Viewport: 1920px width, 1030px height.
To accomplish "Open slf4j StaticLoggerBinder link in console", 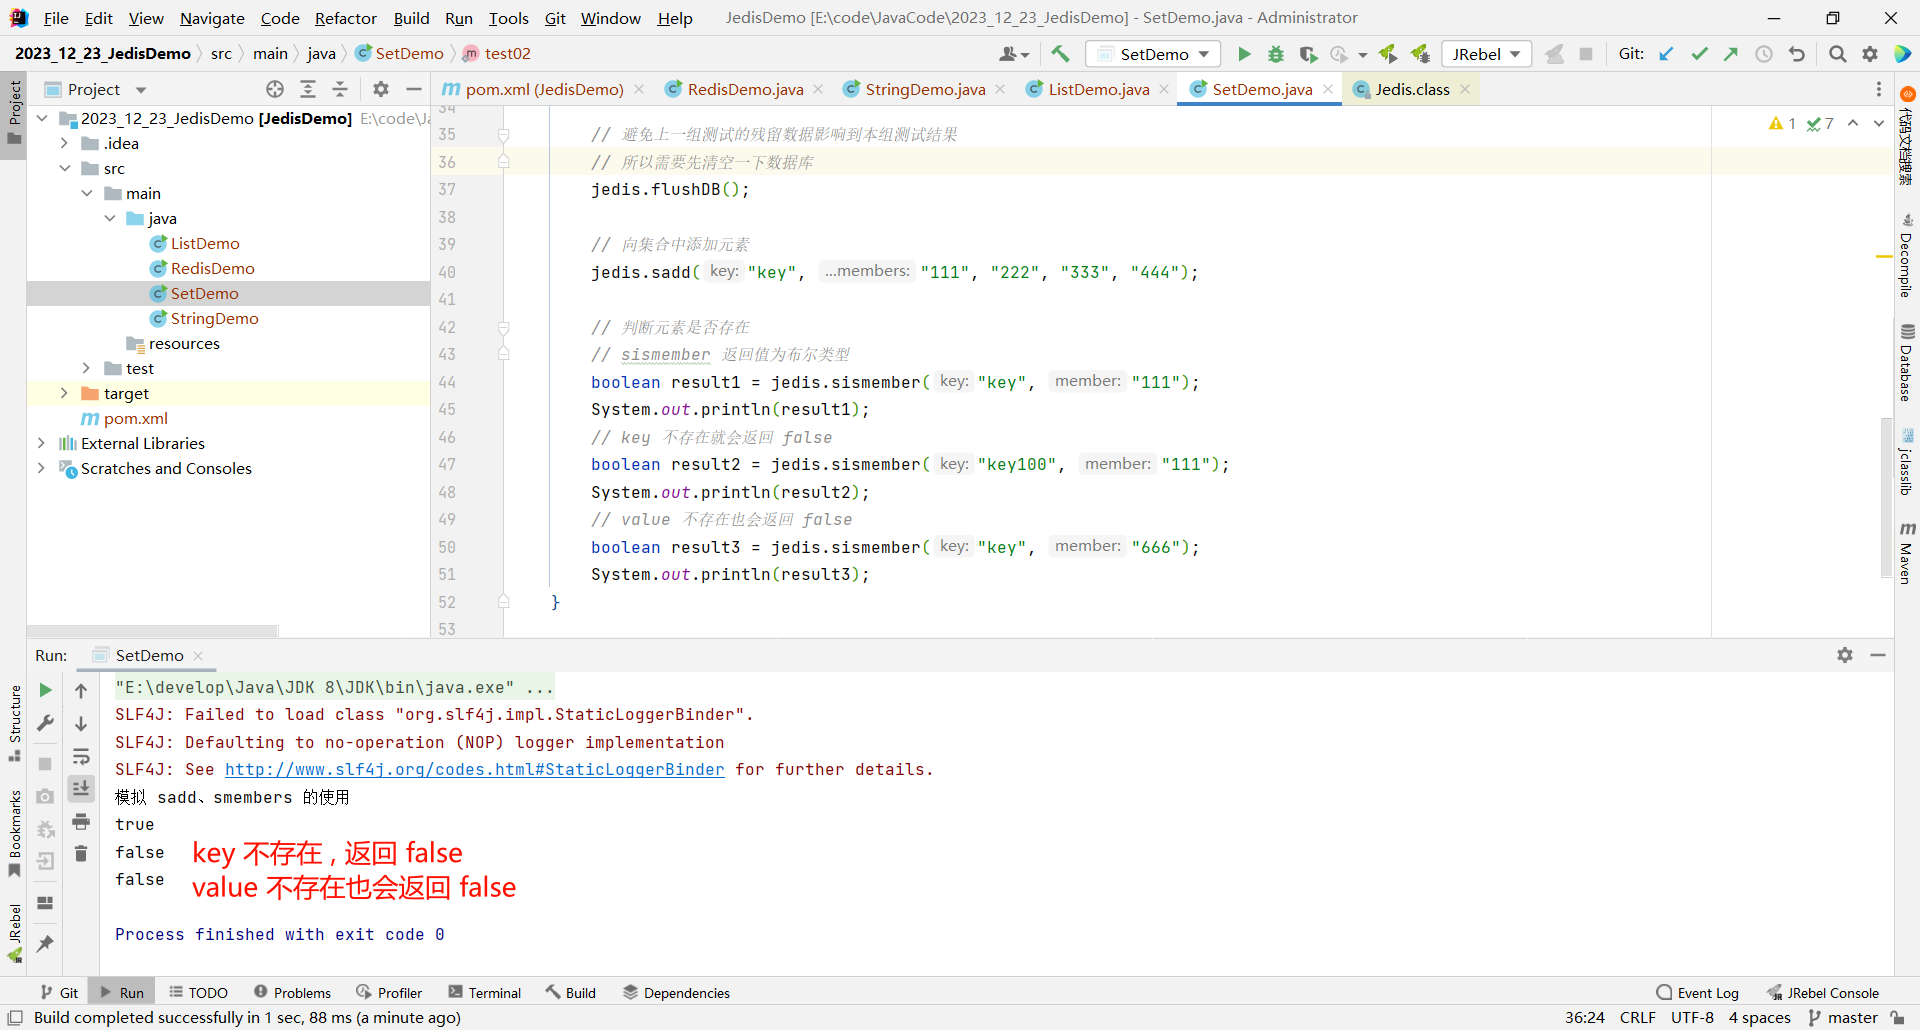I will point(474,769).
